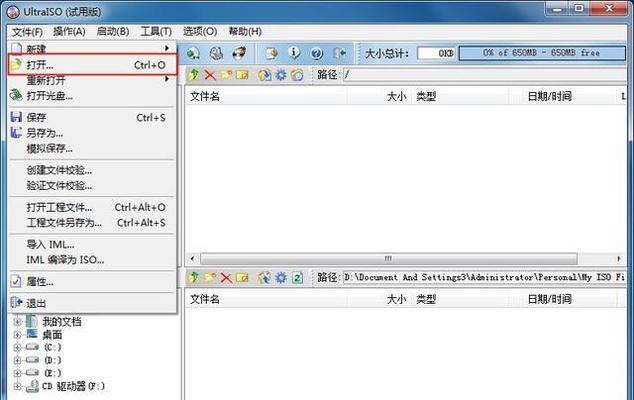Click the exit door icon in toolbar

tap(340, 53)
